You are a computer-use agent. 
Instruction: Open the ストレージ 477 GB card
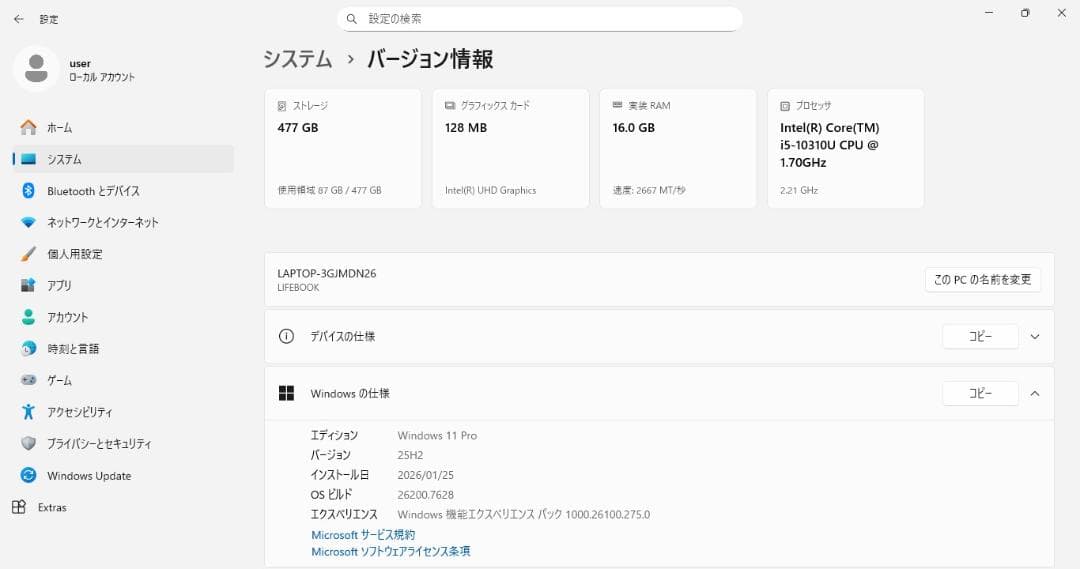tap(343, 148)
